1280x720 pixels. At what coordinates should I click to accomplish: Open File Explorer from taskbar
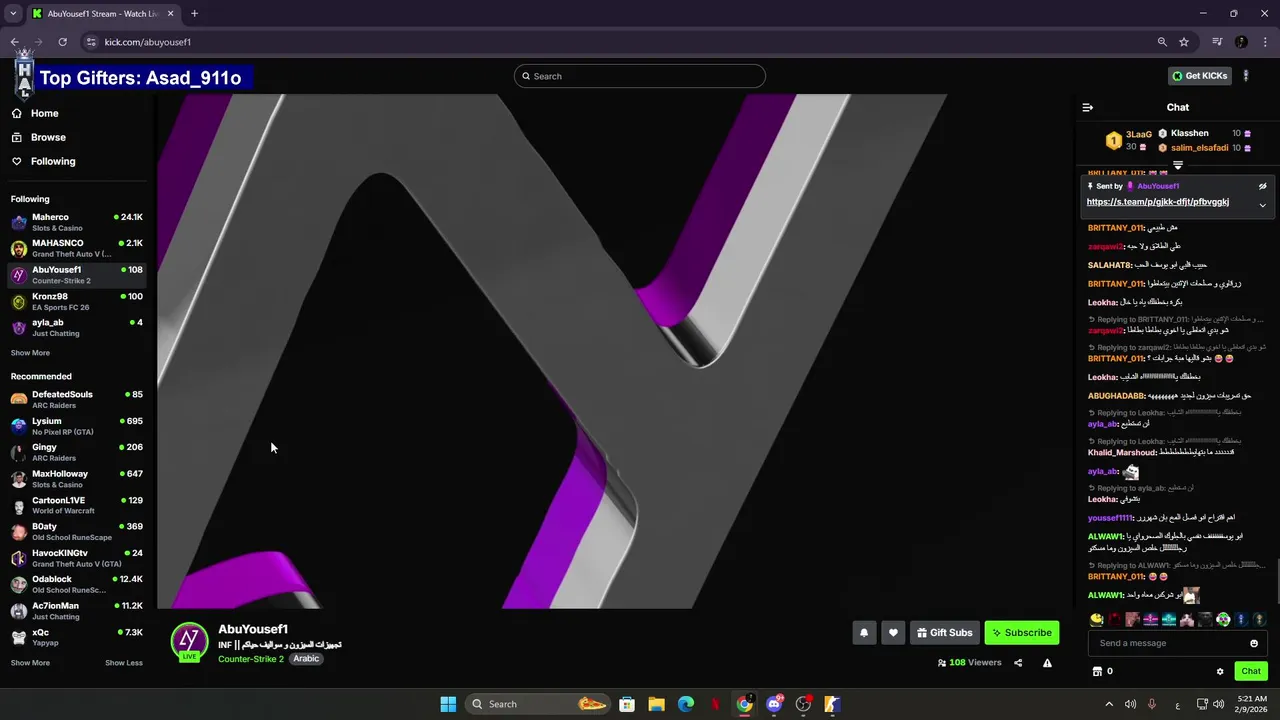656,704
